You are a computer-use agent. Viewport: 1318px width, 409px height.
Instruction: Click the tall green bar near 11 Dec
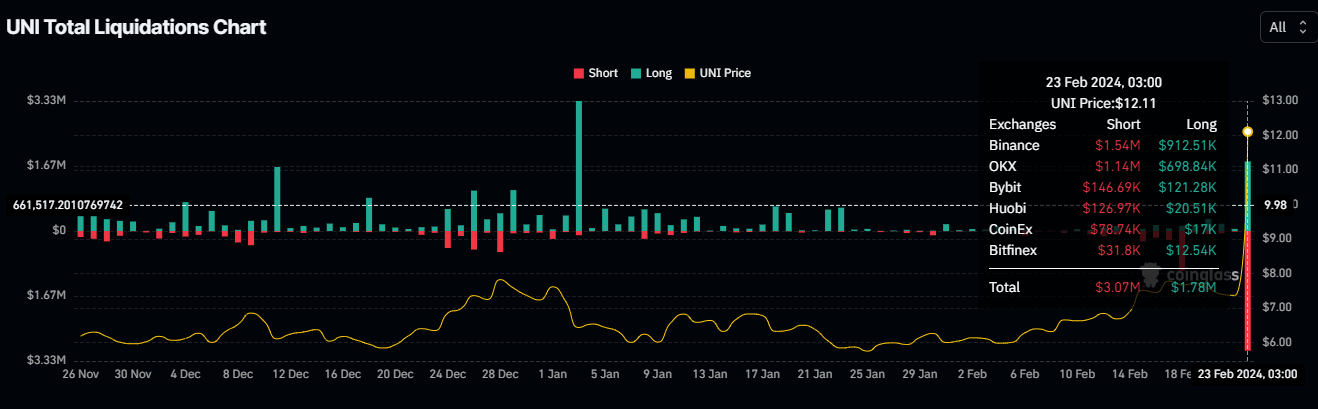click(x=277, y=199)
